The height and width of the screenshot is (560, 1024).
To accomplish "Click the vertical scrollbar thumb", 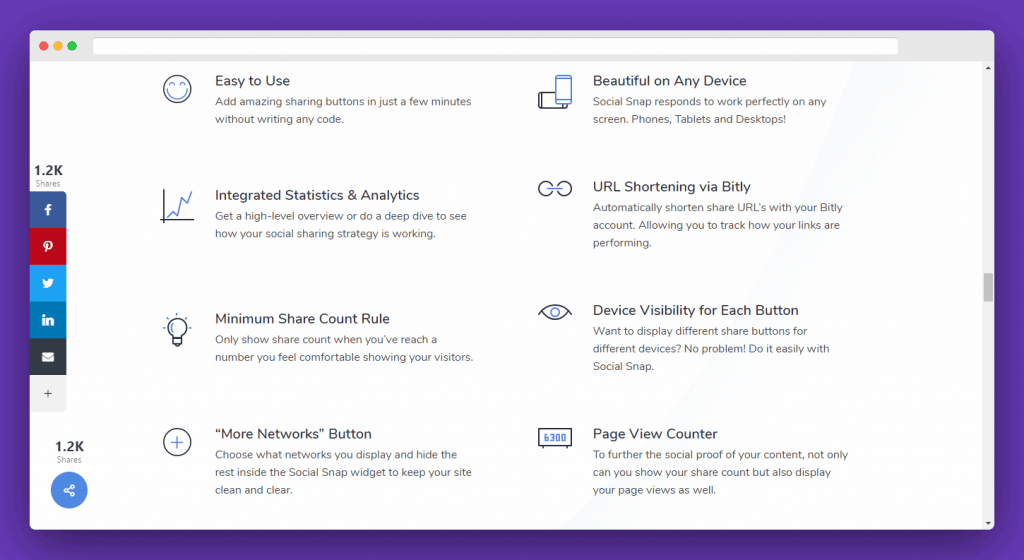I will pos(988,288).
